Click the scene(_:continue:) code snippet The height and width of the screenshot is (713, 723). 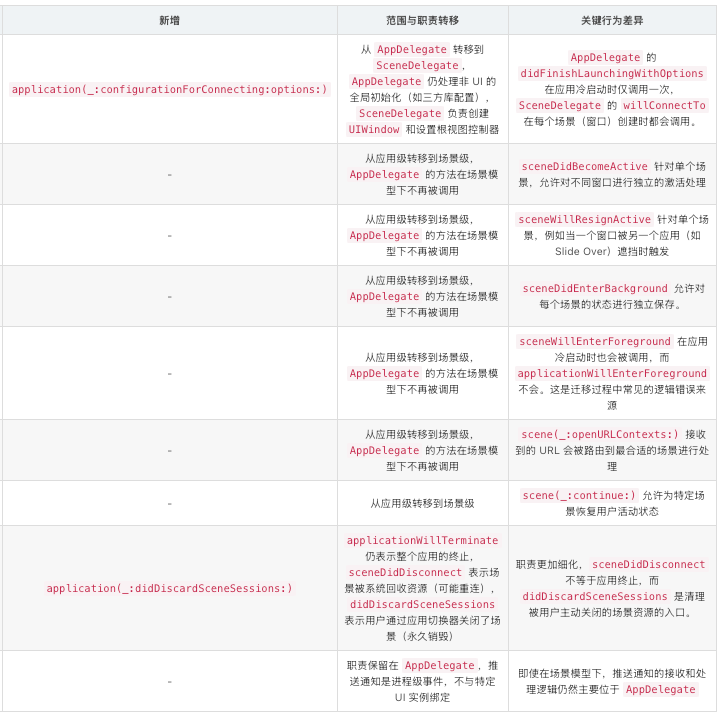[579, 495]
